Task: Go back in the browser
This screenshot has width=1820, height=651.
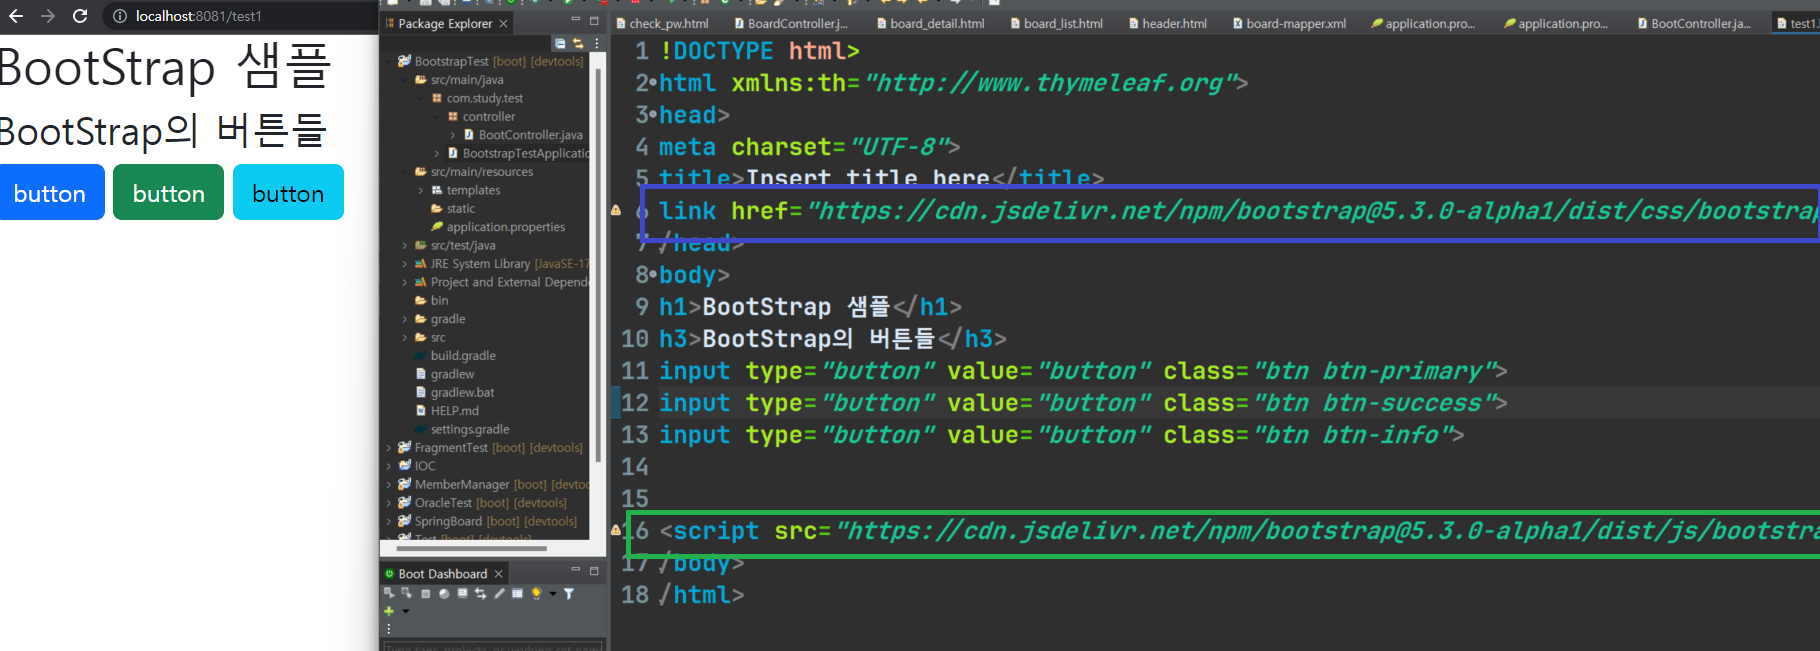Action: (x=16, y=16)
